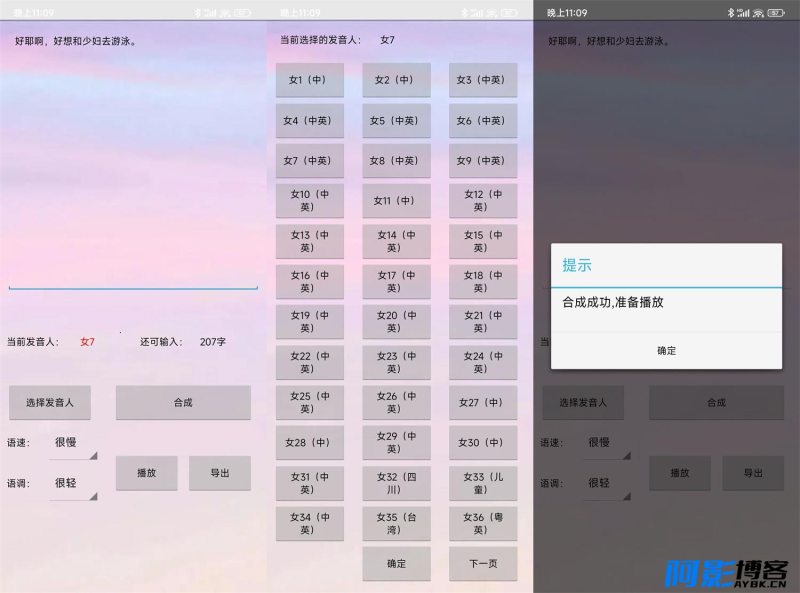
Task: Open dimmed 语速 dropdown in right screen
Action: pyautogui.click(x=606, y=443)
